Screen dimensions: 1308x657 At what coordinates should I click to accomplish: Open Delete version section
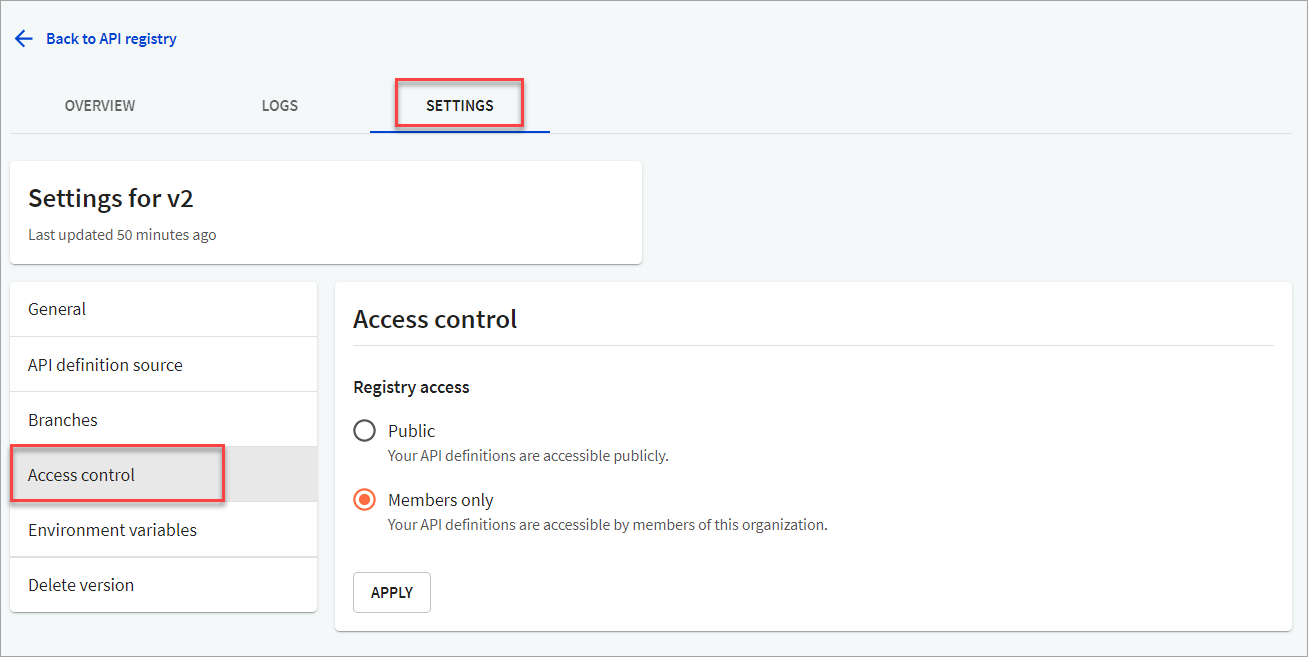point(163,585)
